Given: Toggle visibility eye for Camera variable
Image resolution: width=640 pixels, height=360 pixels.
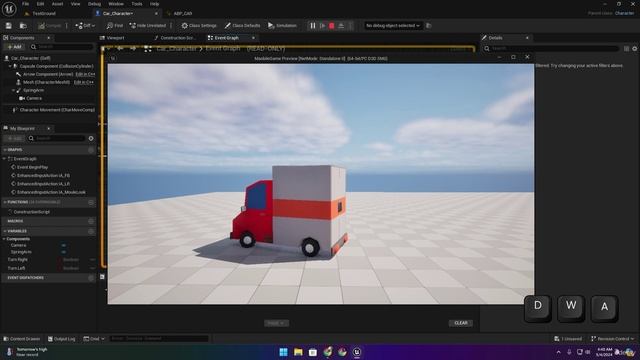Looking at the screenshot, I should (x=63, y=245).
